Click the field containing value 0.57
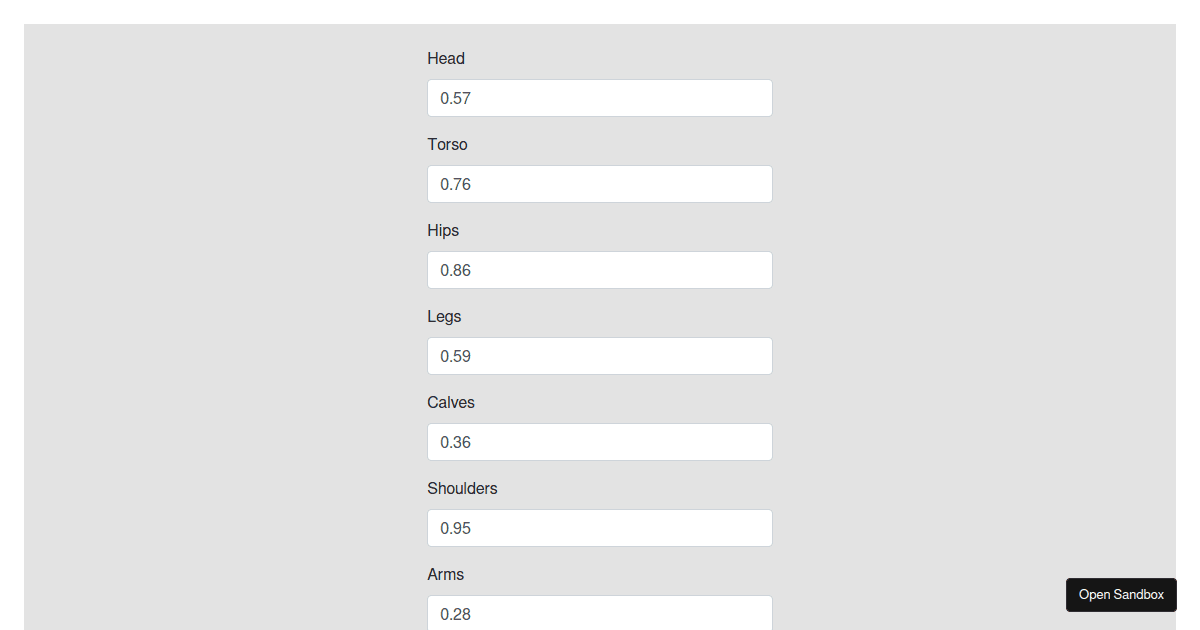 tap(600, 98)
